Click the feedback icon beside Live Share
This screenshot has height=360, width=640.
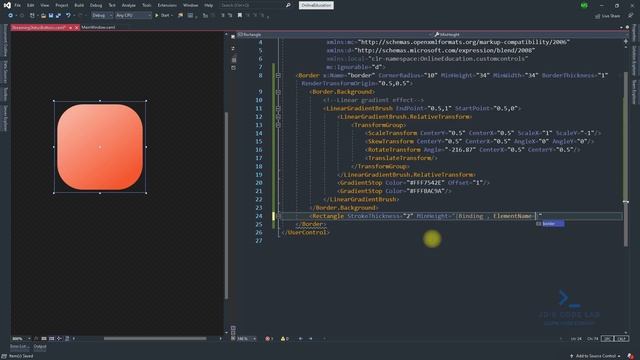[x=631, y=16]
